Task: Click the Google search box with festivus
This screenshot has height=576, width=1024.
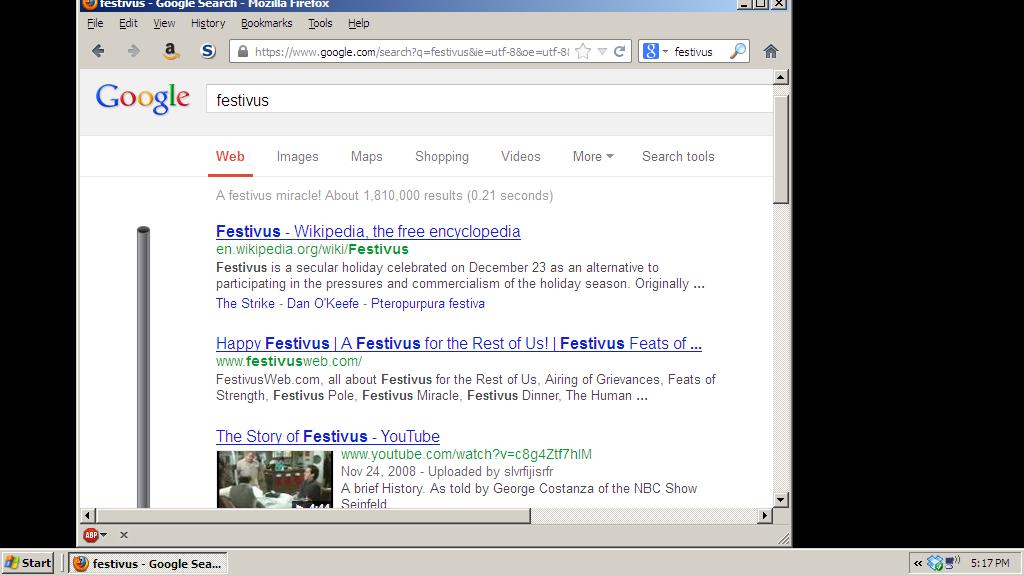Action: (489, 100)
